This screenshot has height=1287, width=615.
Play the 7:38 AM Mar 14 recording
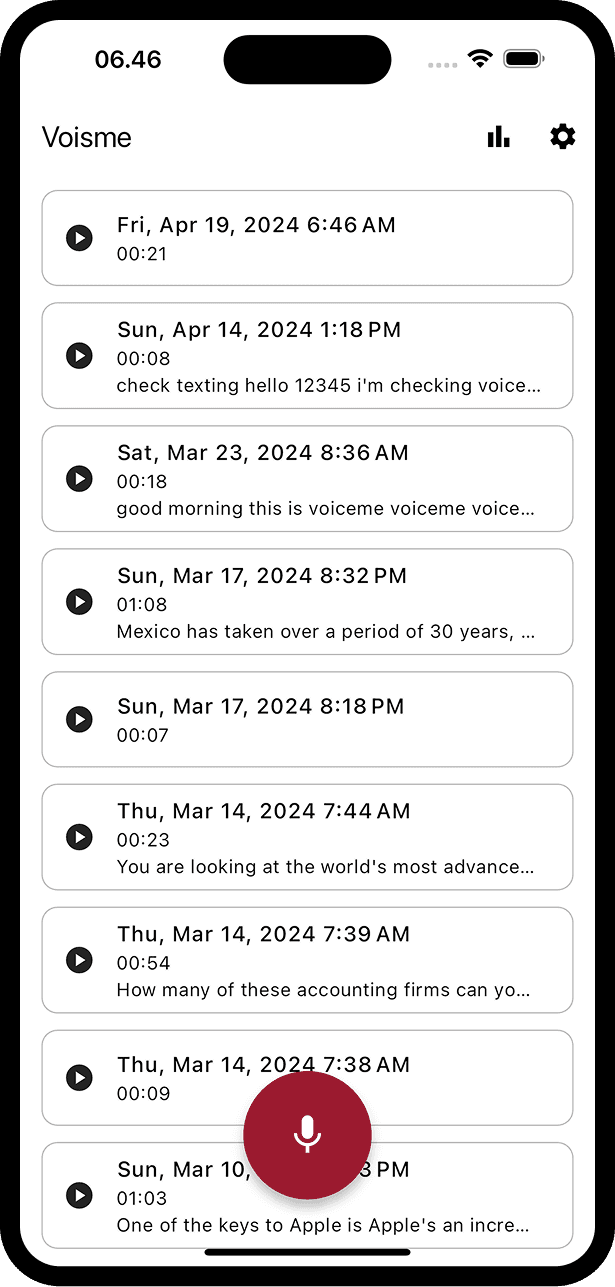(x=79, y=1078)
